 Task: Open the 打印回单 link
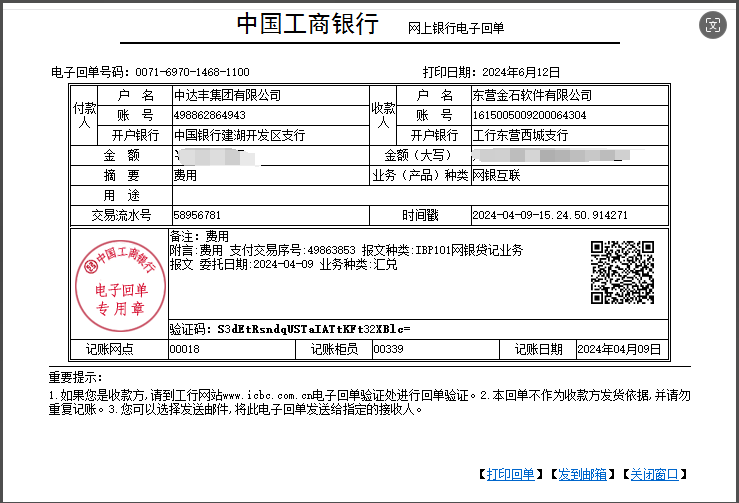click(x=510, y=474)
